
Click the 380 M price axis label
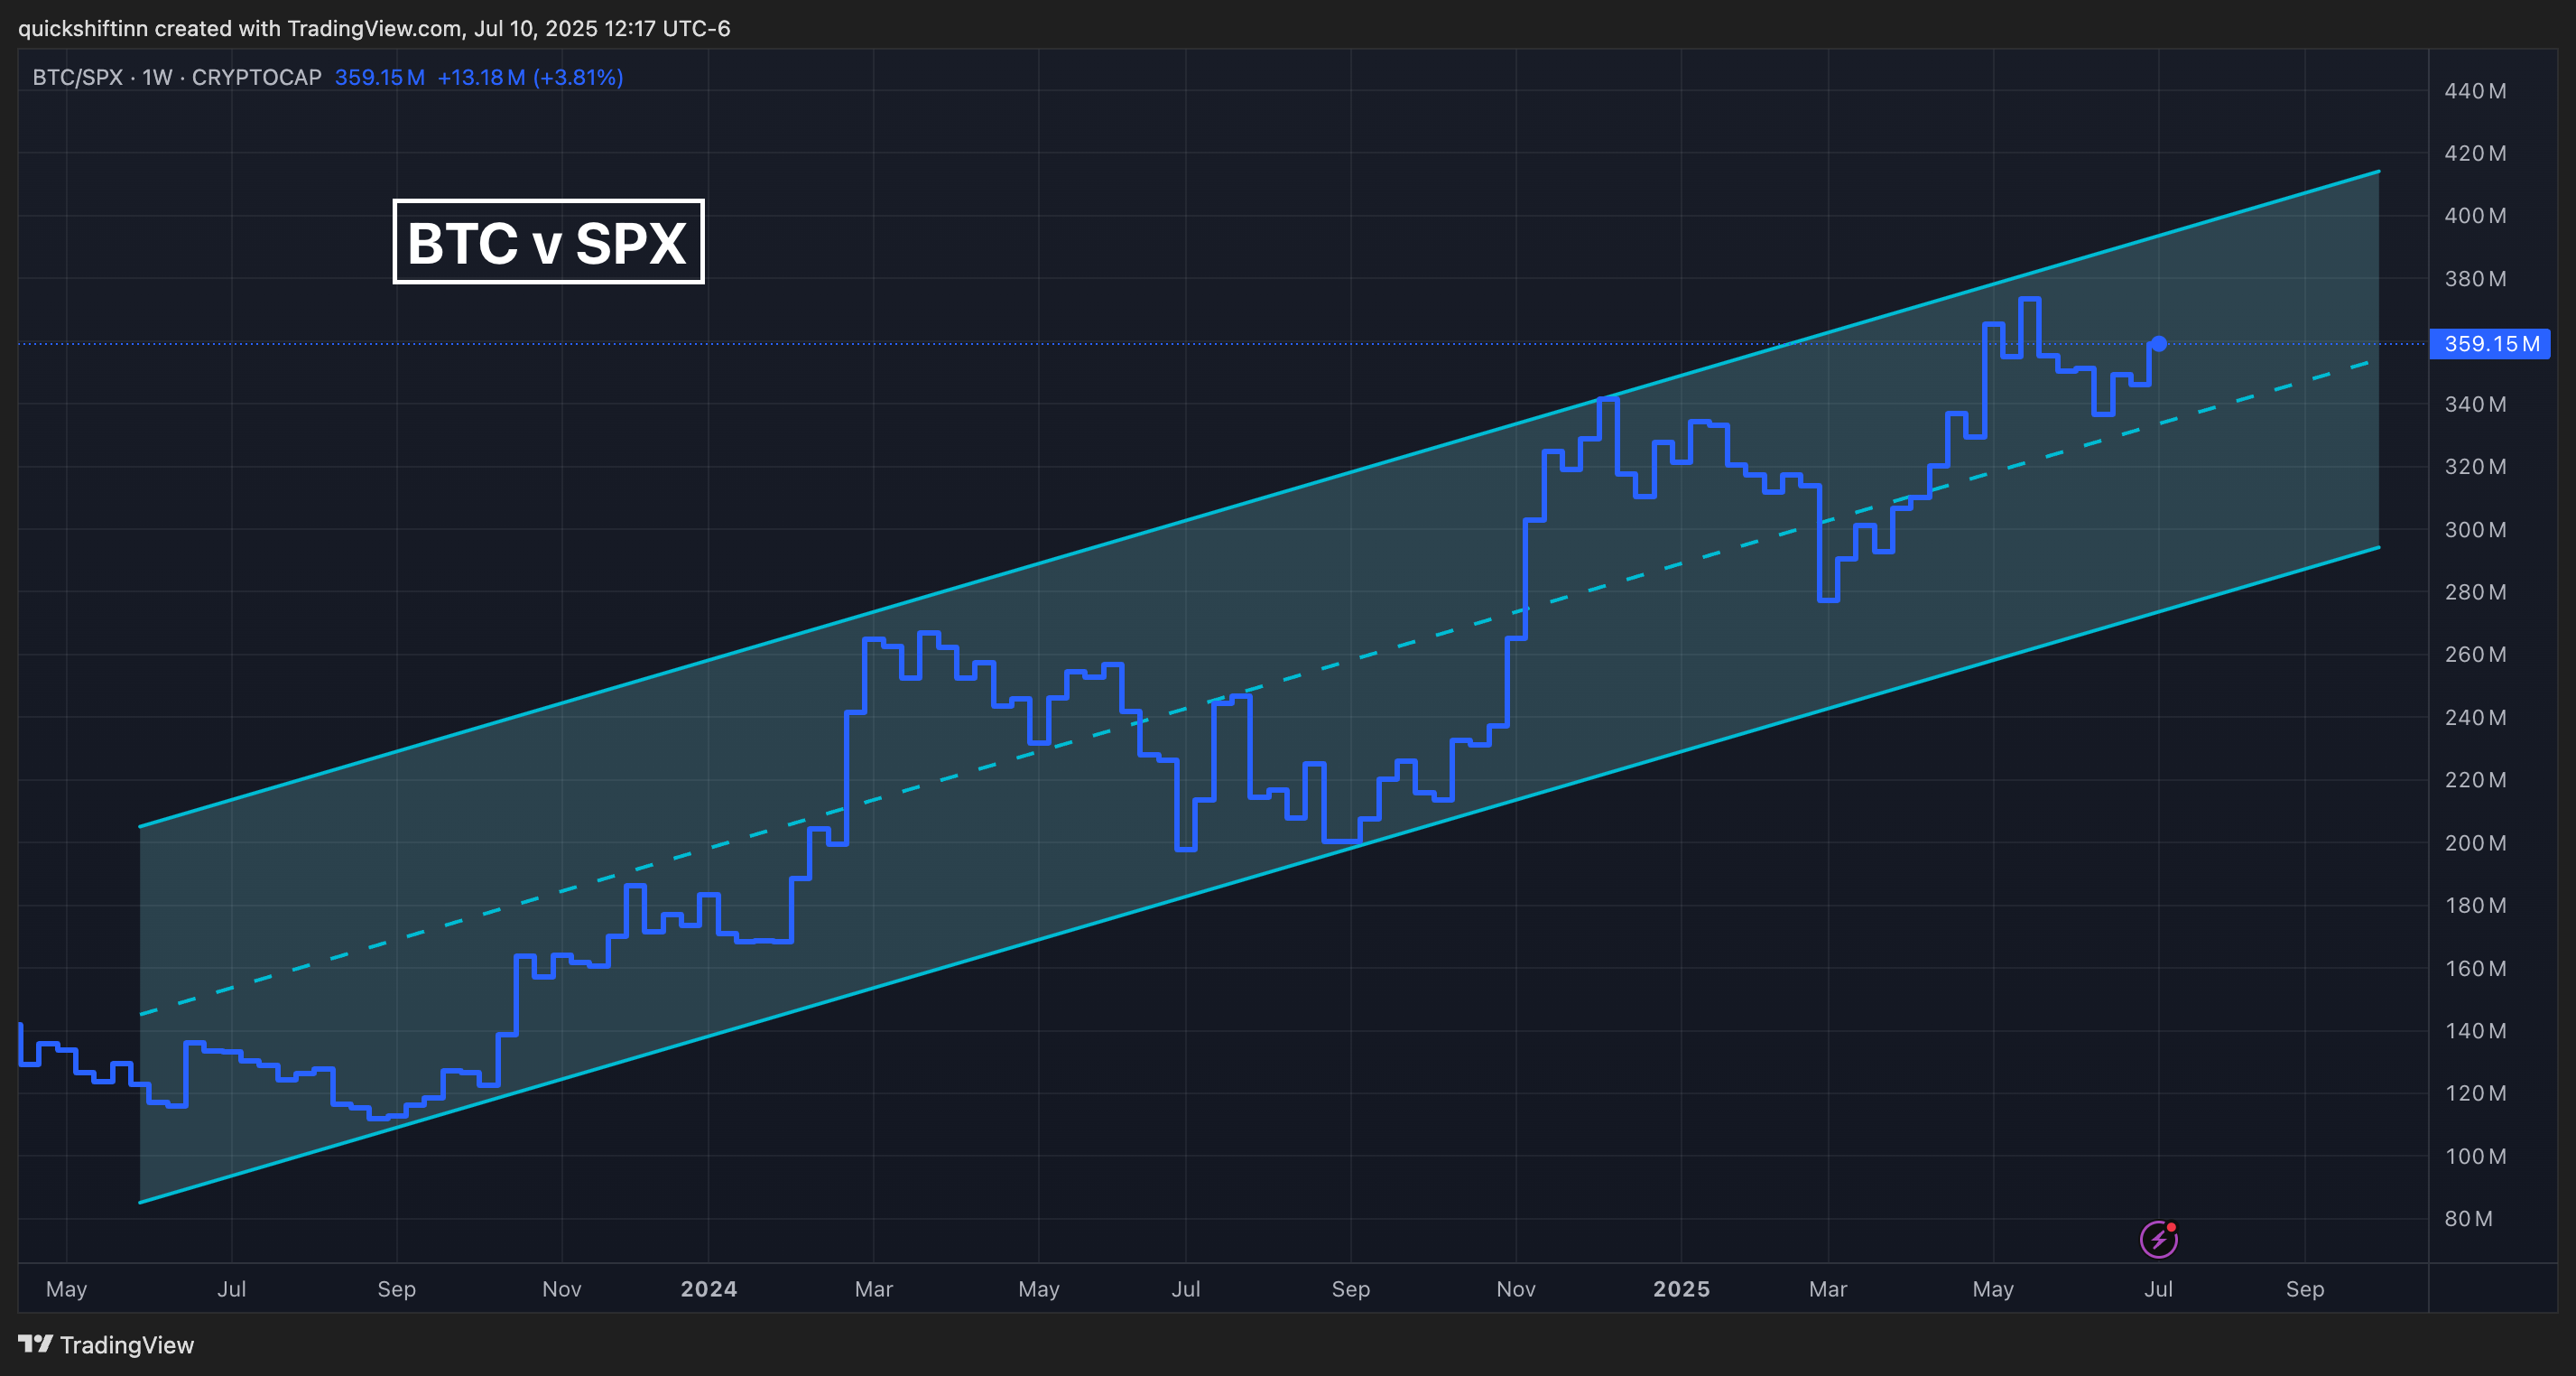tap(2475, 279)
